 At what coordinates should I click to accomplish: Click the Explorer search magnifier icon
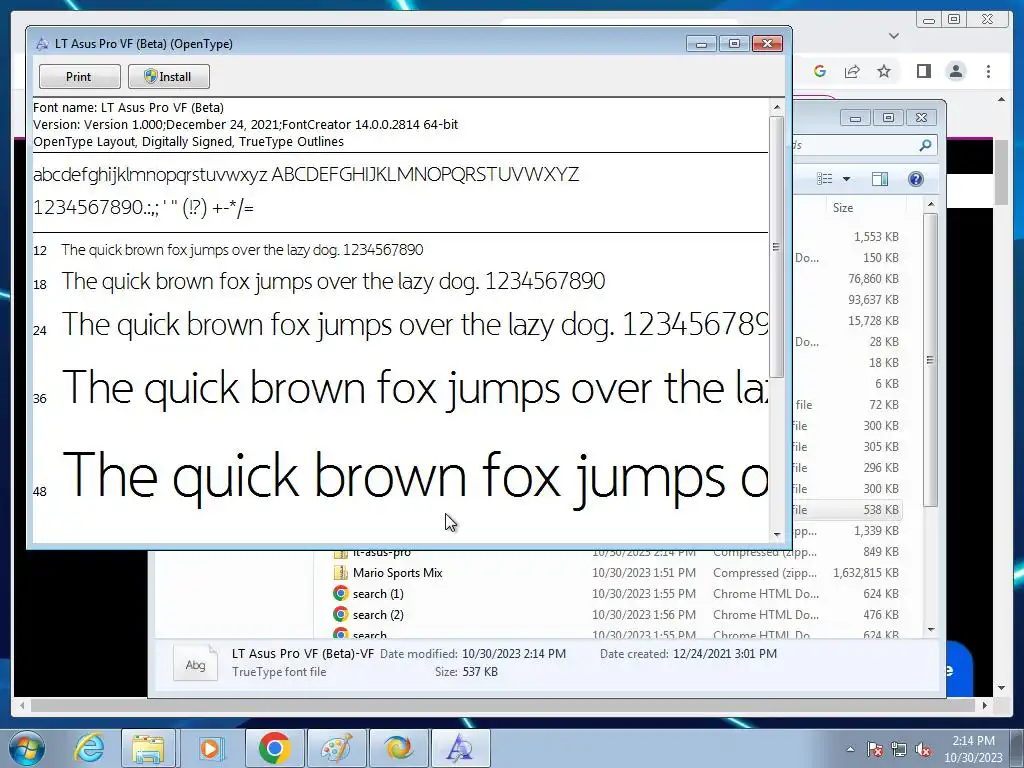[925, 145]
